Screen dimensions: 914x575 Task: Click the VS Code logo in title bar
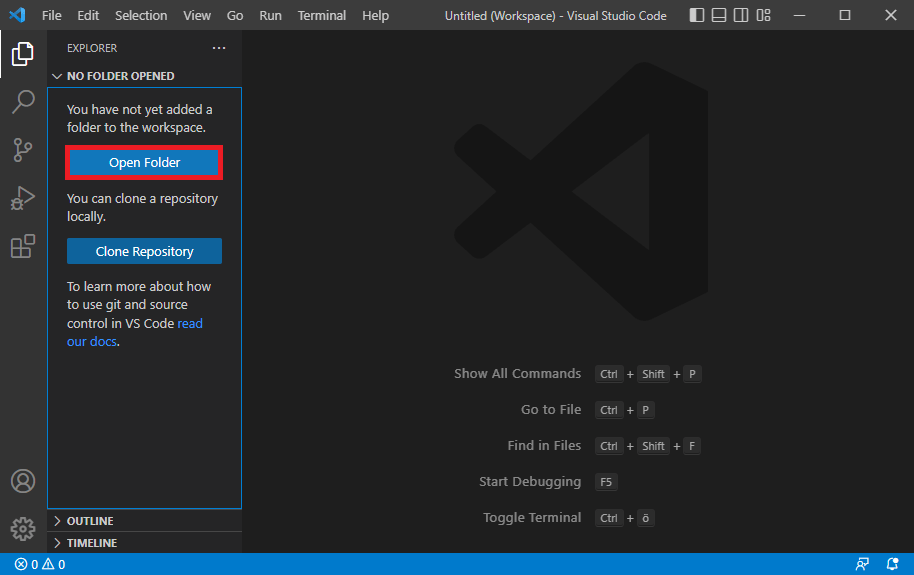(x=17, y=15)
